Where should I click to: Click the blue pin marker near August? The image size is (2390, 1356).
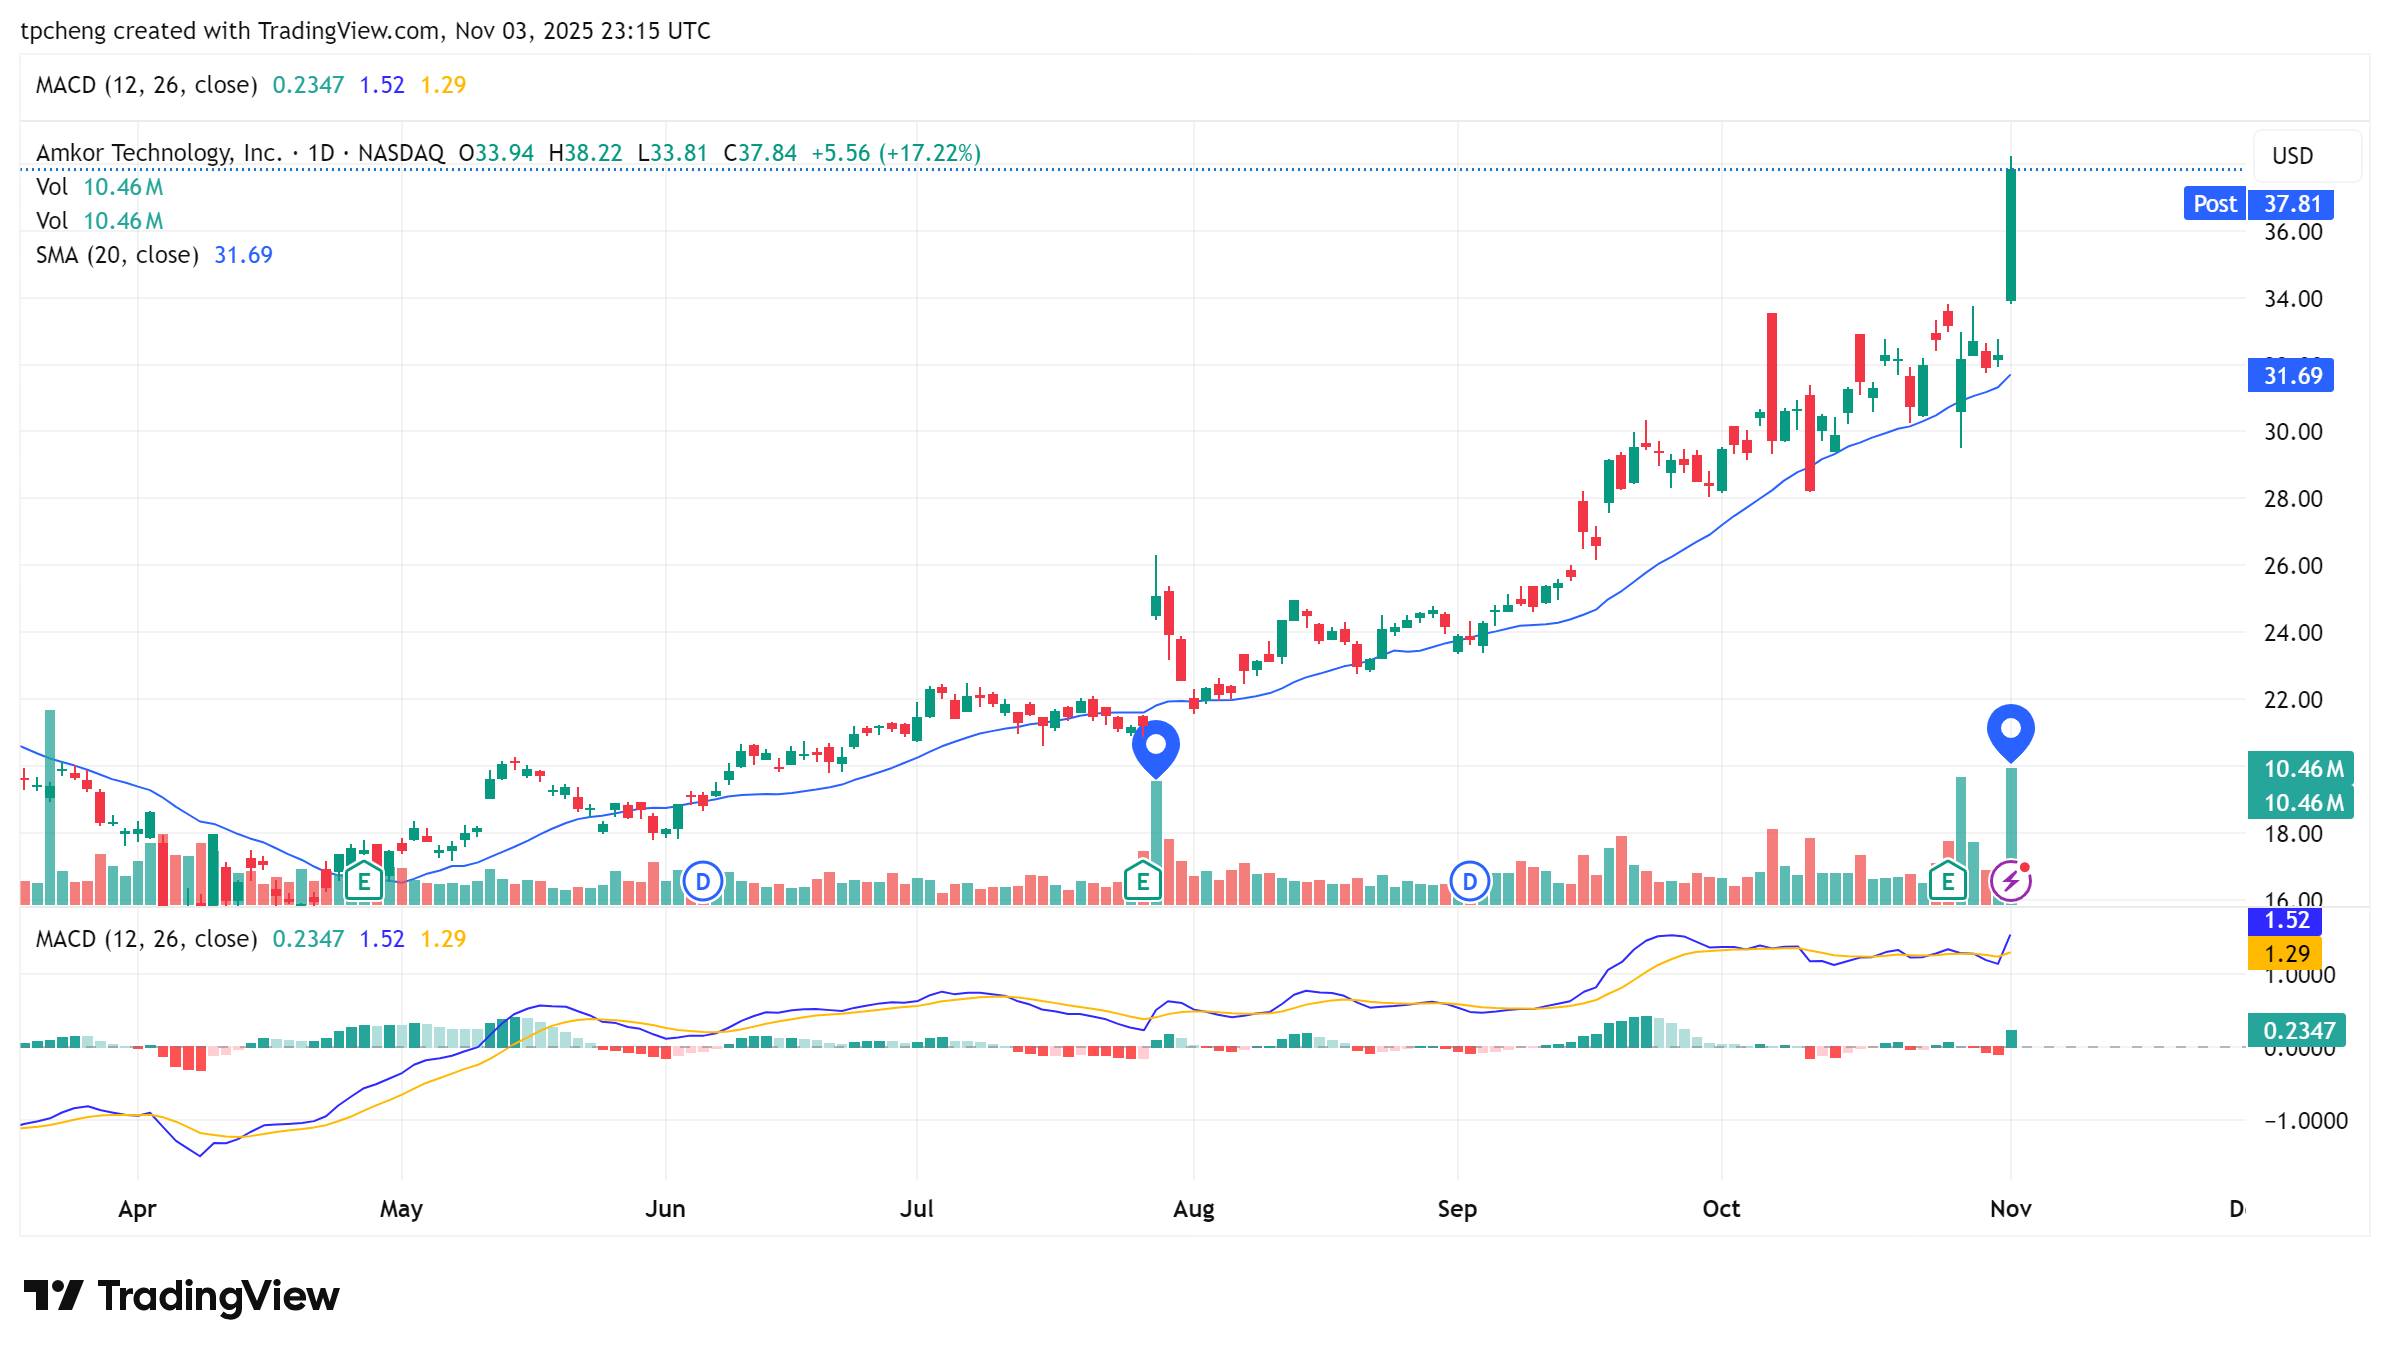tap(1156, 746)
